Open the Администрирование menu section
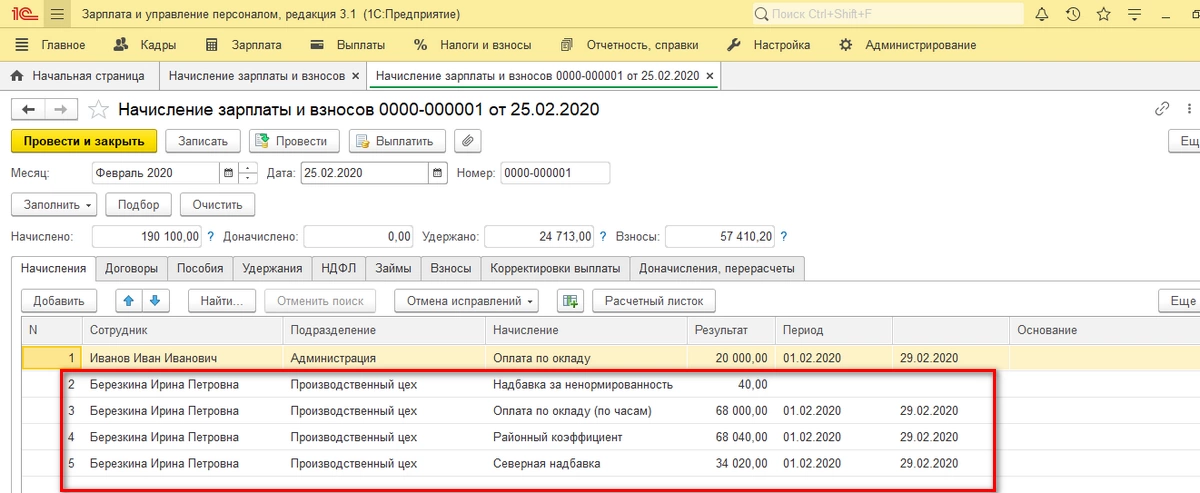The width and height of the screenshot is (1200, 493). pos(907,45)
